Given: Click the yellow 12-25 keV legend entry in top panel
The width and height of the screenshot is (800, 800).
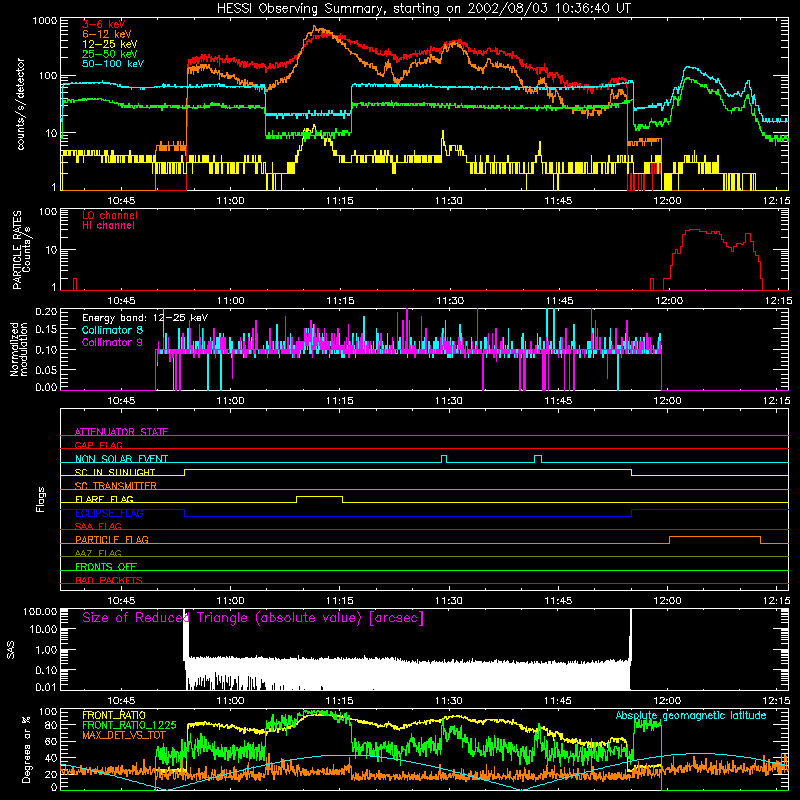Looking at the screenshot, I should coord(109,44).
